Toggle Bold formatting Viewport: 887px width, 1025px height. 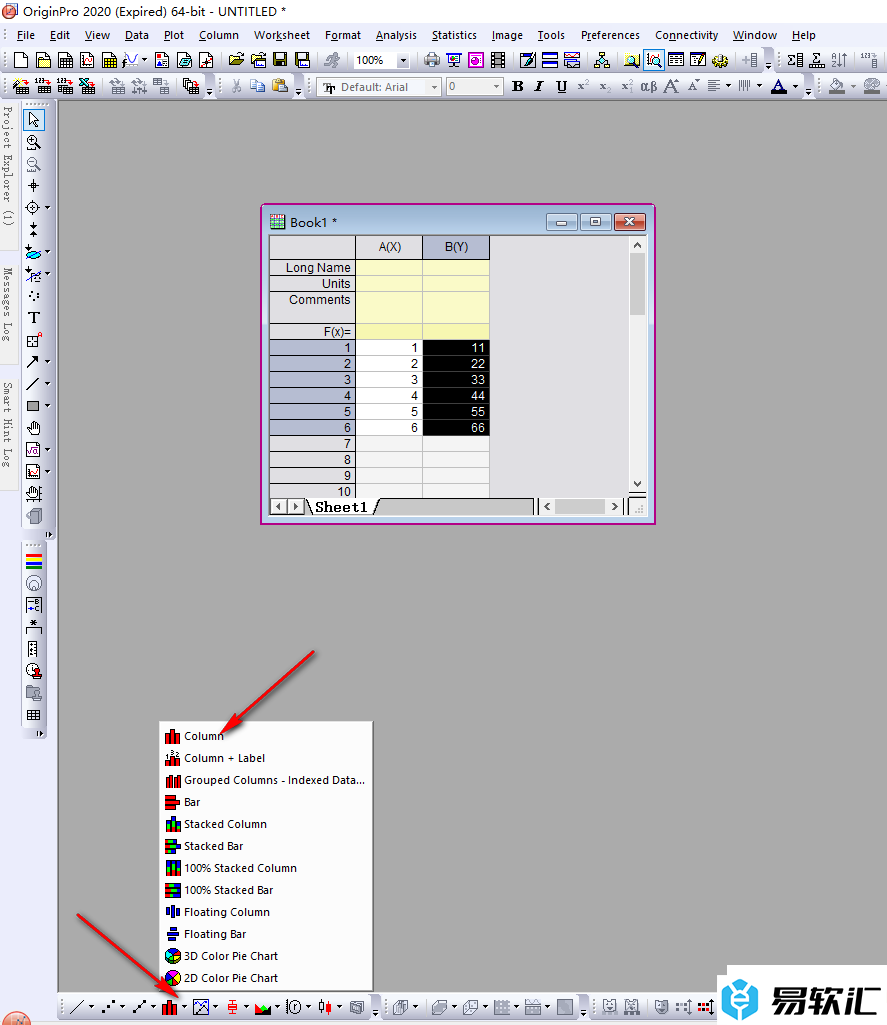click(518, 86)
